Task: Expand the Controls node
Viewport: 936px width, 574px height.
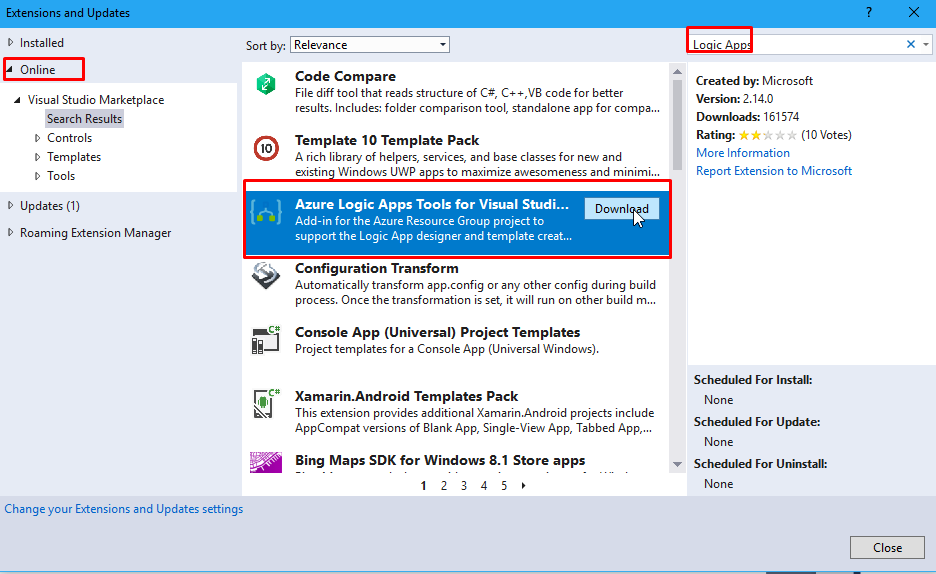Action: click(x=38, y=138)
